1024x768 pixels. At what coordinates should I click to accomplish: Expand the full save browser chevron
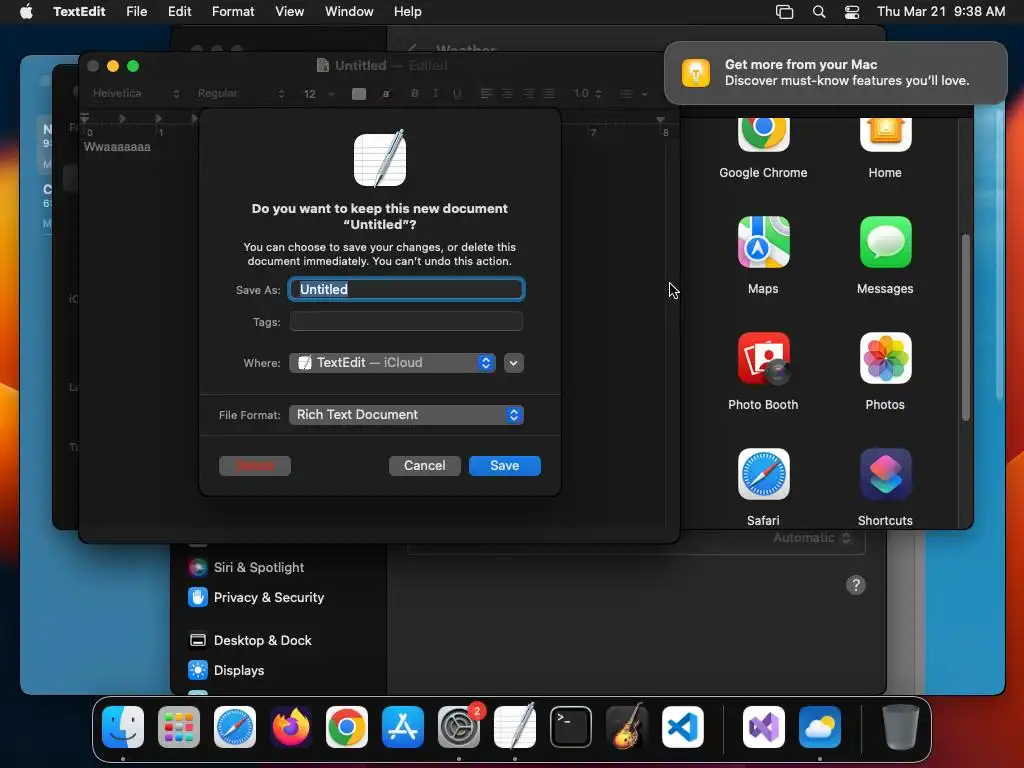514,363
